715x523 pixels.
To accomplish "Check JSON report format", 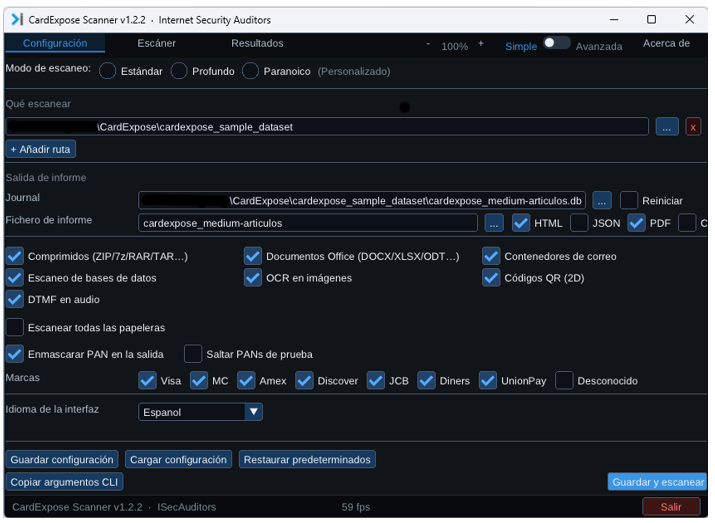I will coord(579,223).
